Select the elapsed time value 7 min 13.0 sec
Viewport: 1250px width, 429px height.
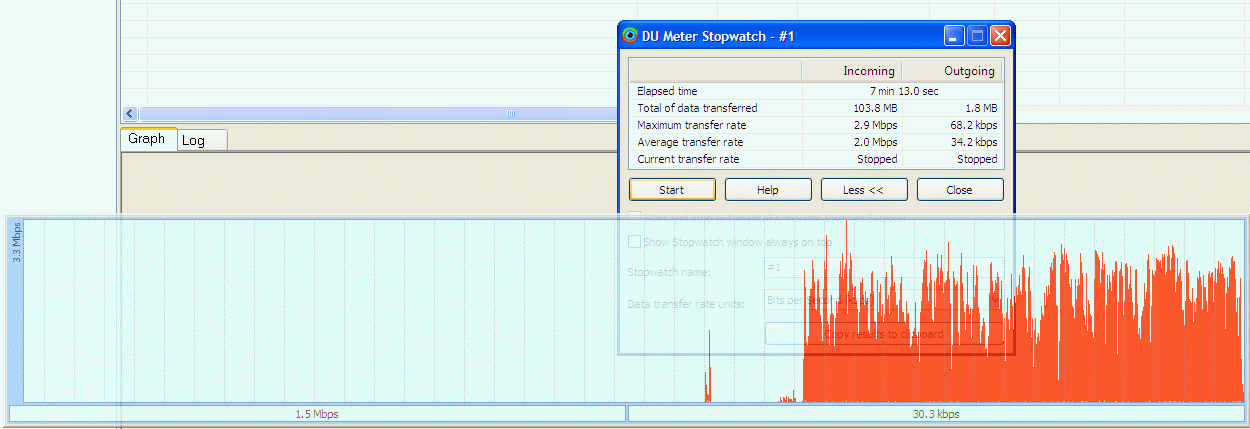(x=904, y=91)
